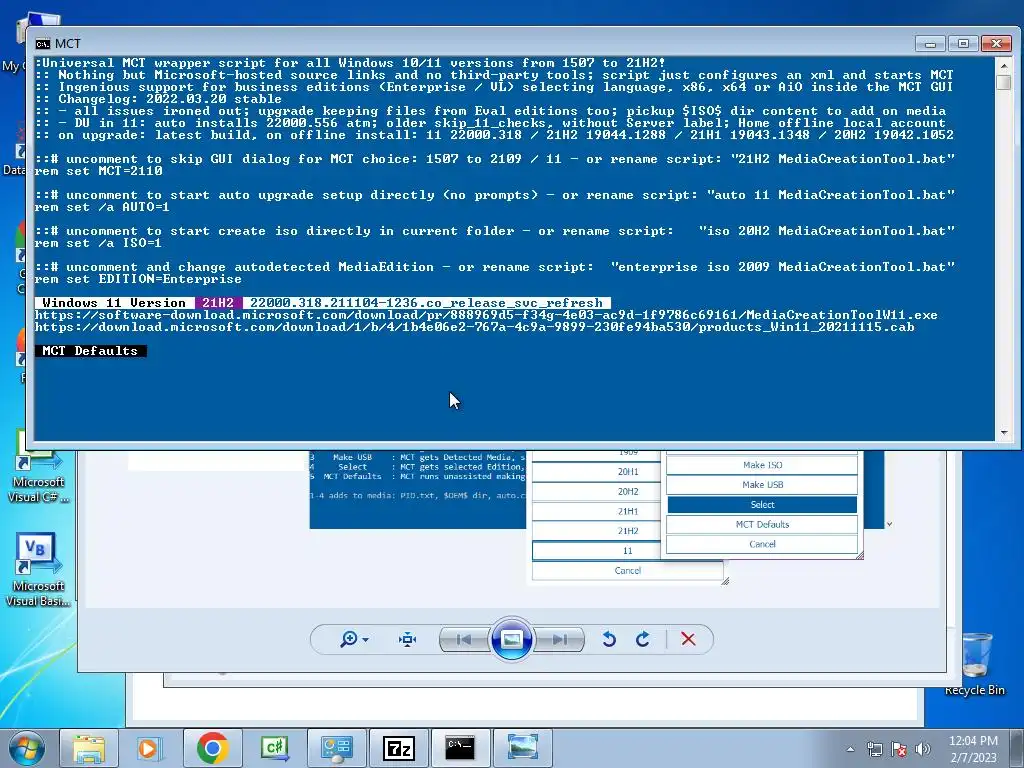The width and height of the screenshot is (1024, 768).
Task: Click the Windows 11 Version label in console
Action: point(114,303)
